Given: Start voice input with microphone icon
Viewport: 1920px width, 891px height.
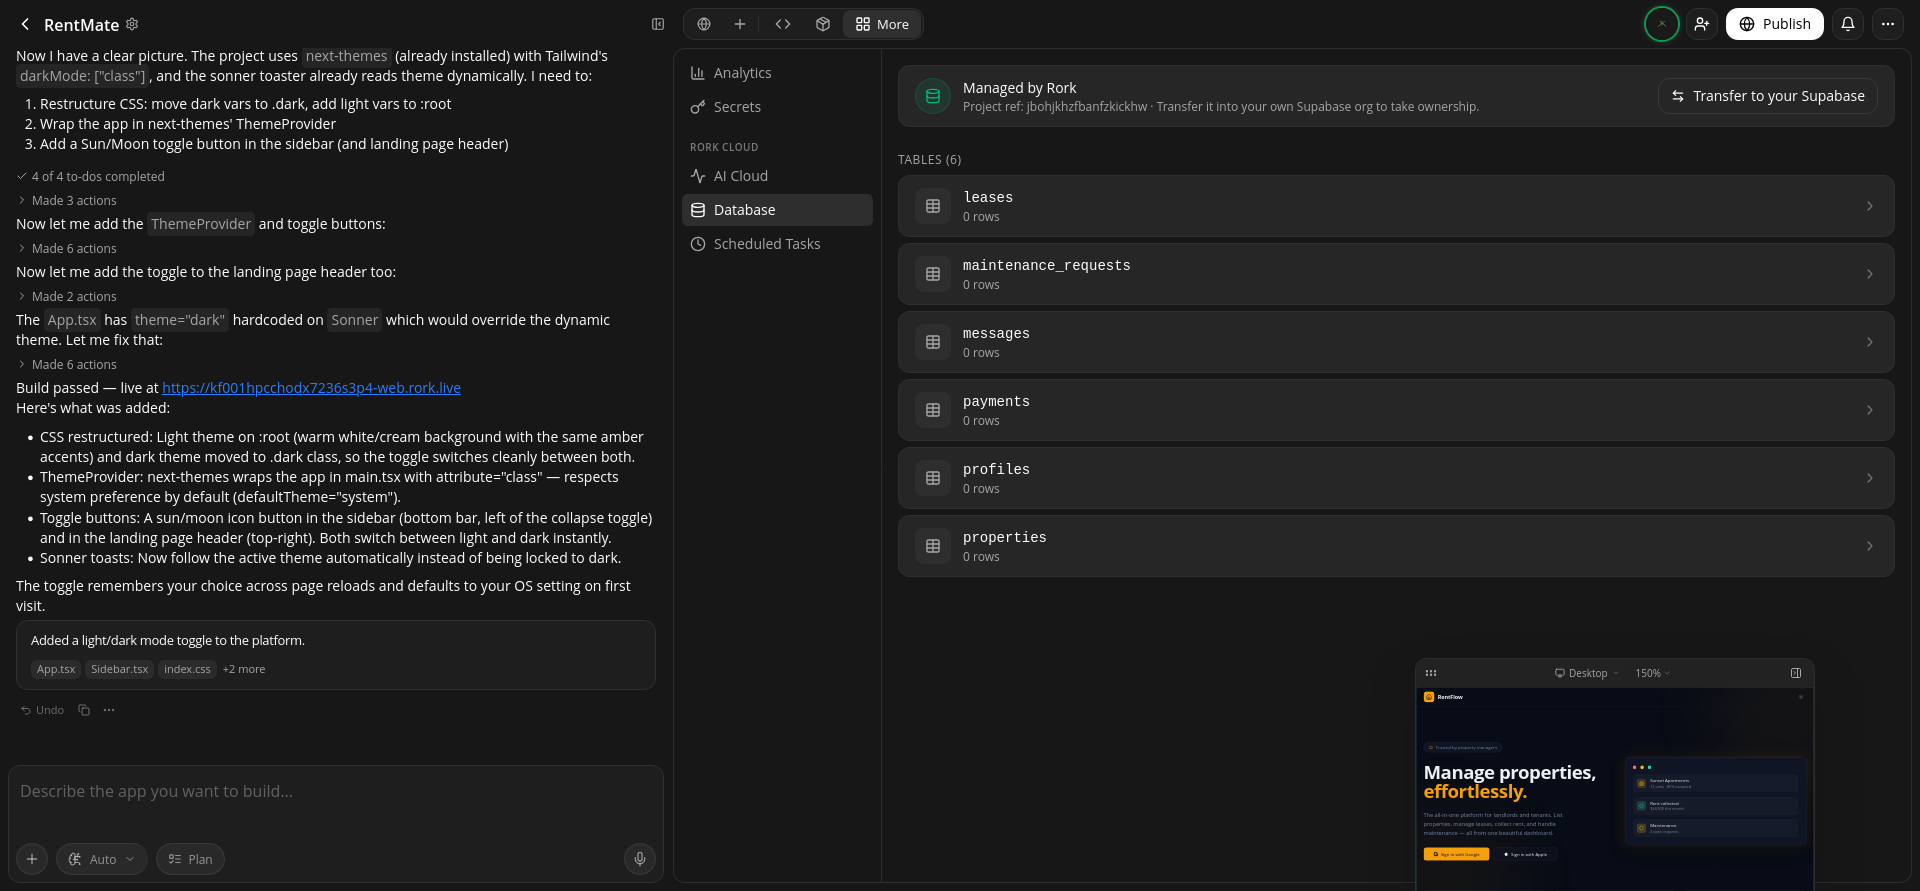Looking at the screenshot, I should [640, 859].
